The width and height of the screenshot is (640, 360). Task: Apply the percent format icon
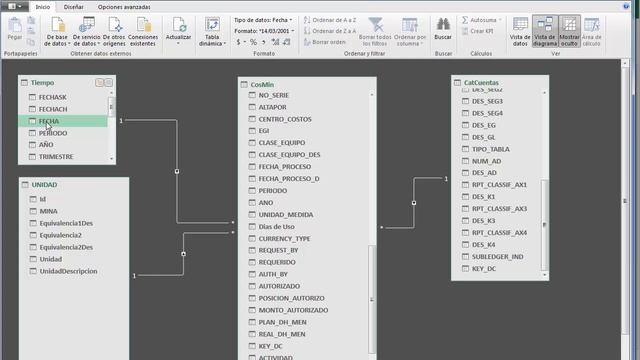(253, 42)
